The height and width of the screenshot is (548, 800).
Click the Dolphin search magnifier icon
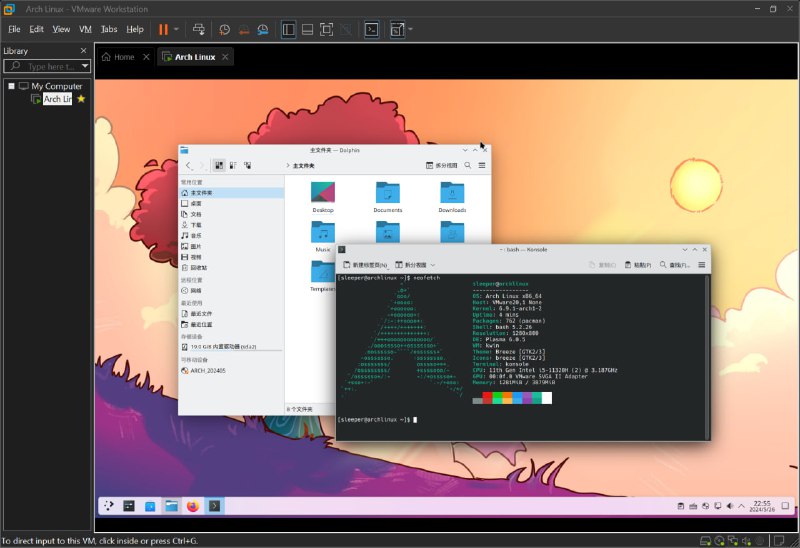[x=469, y=165]
